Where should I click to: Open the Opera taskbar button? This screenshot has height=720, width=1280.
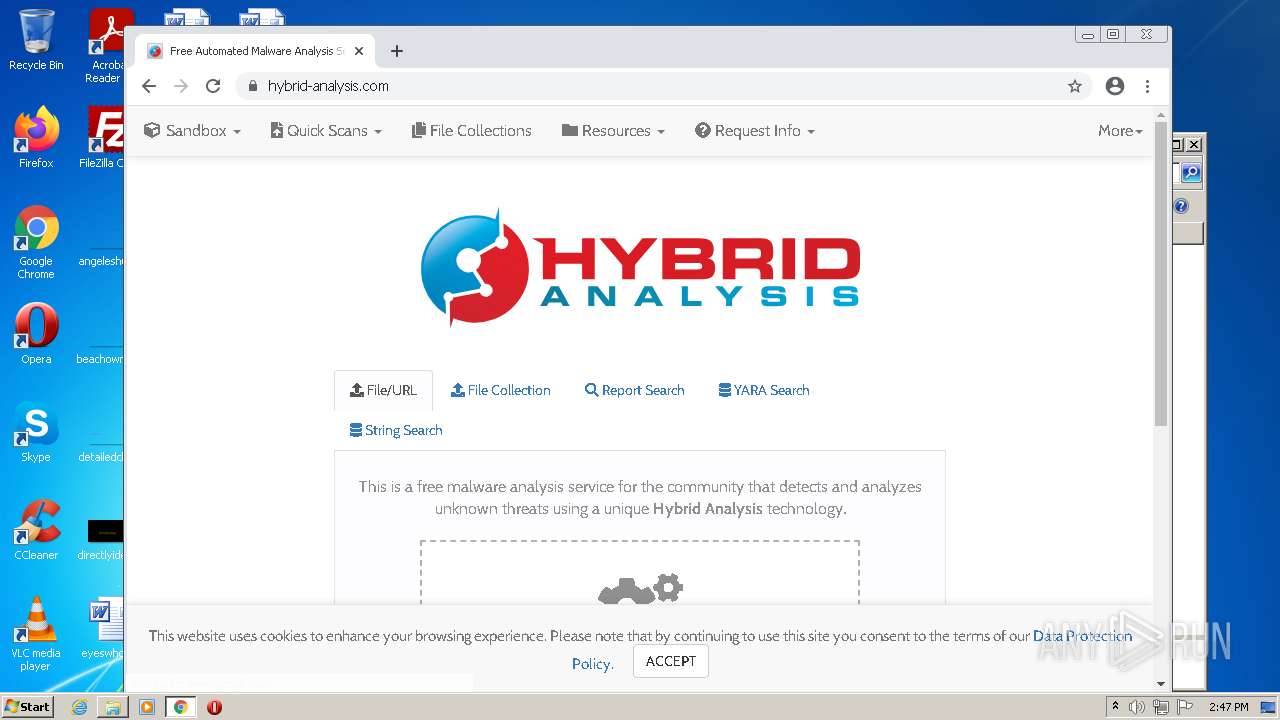click(x=214, y=707)
